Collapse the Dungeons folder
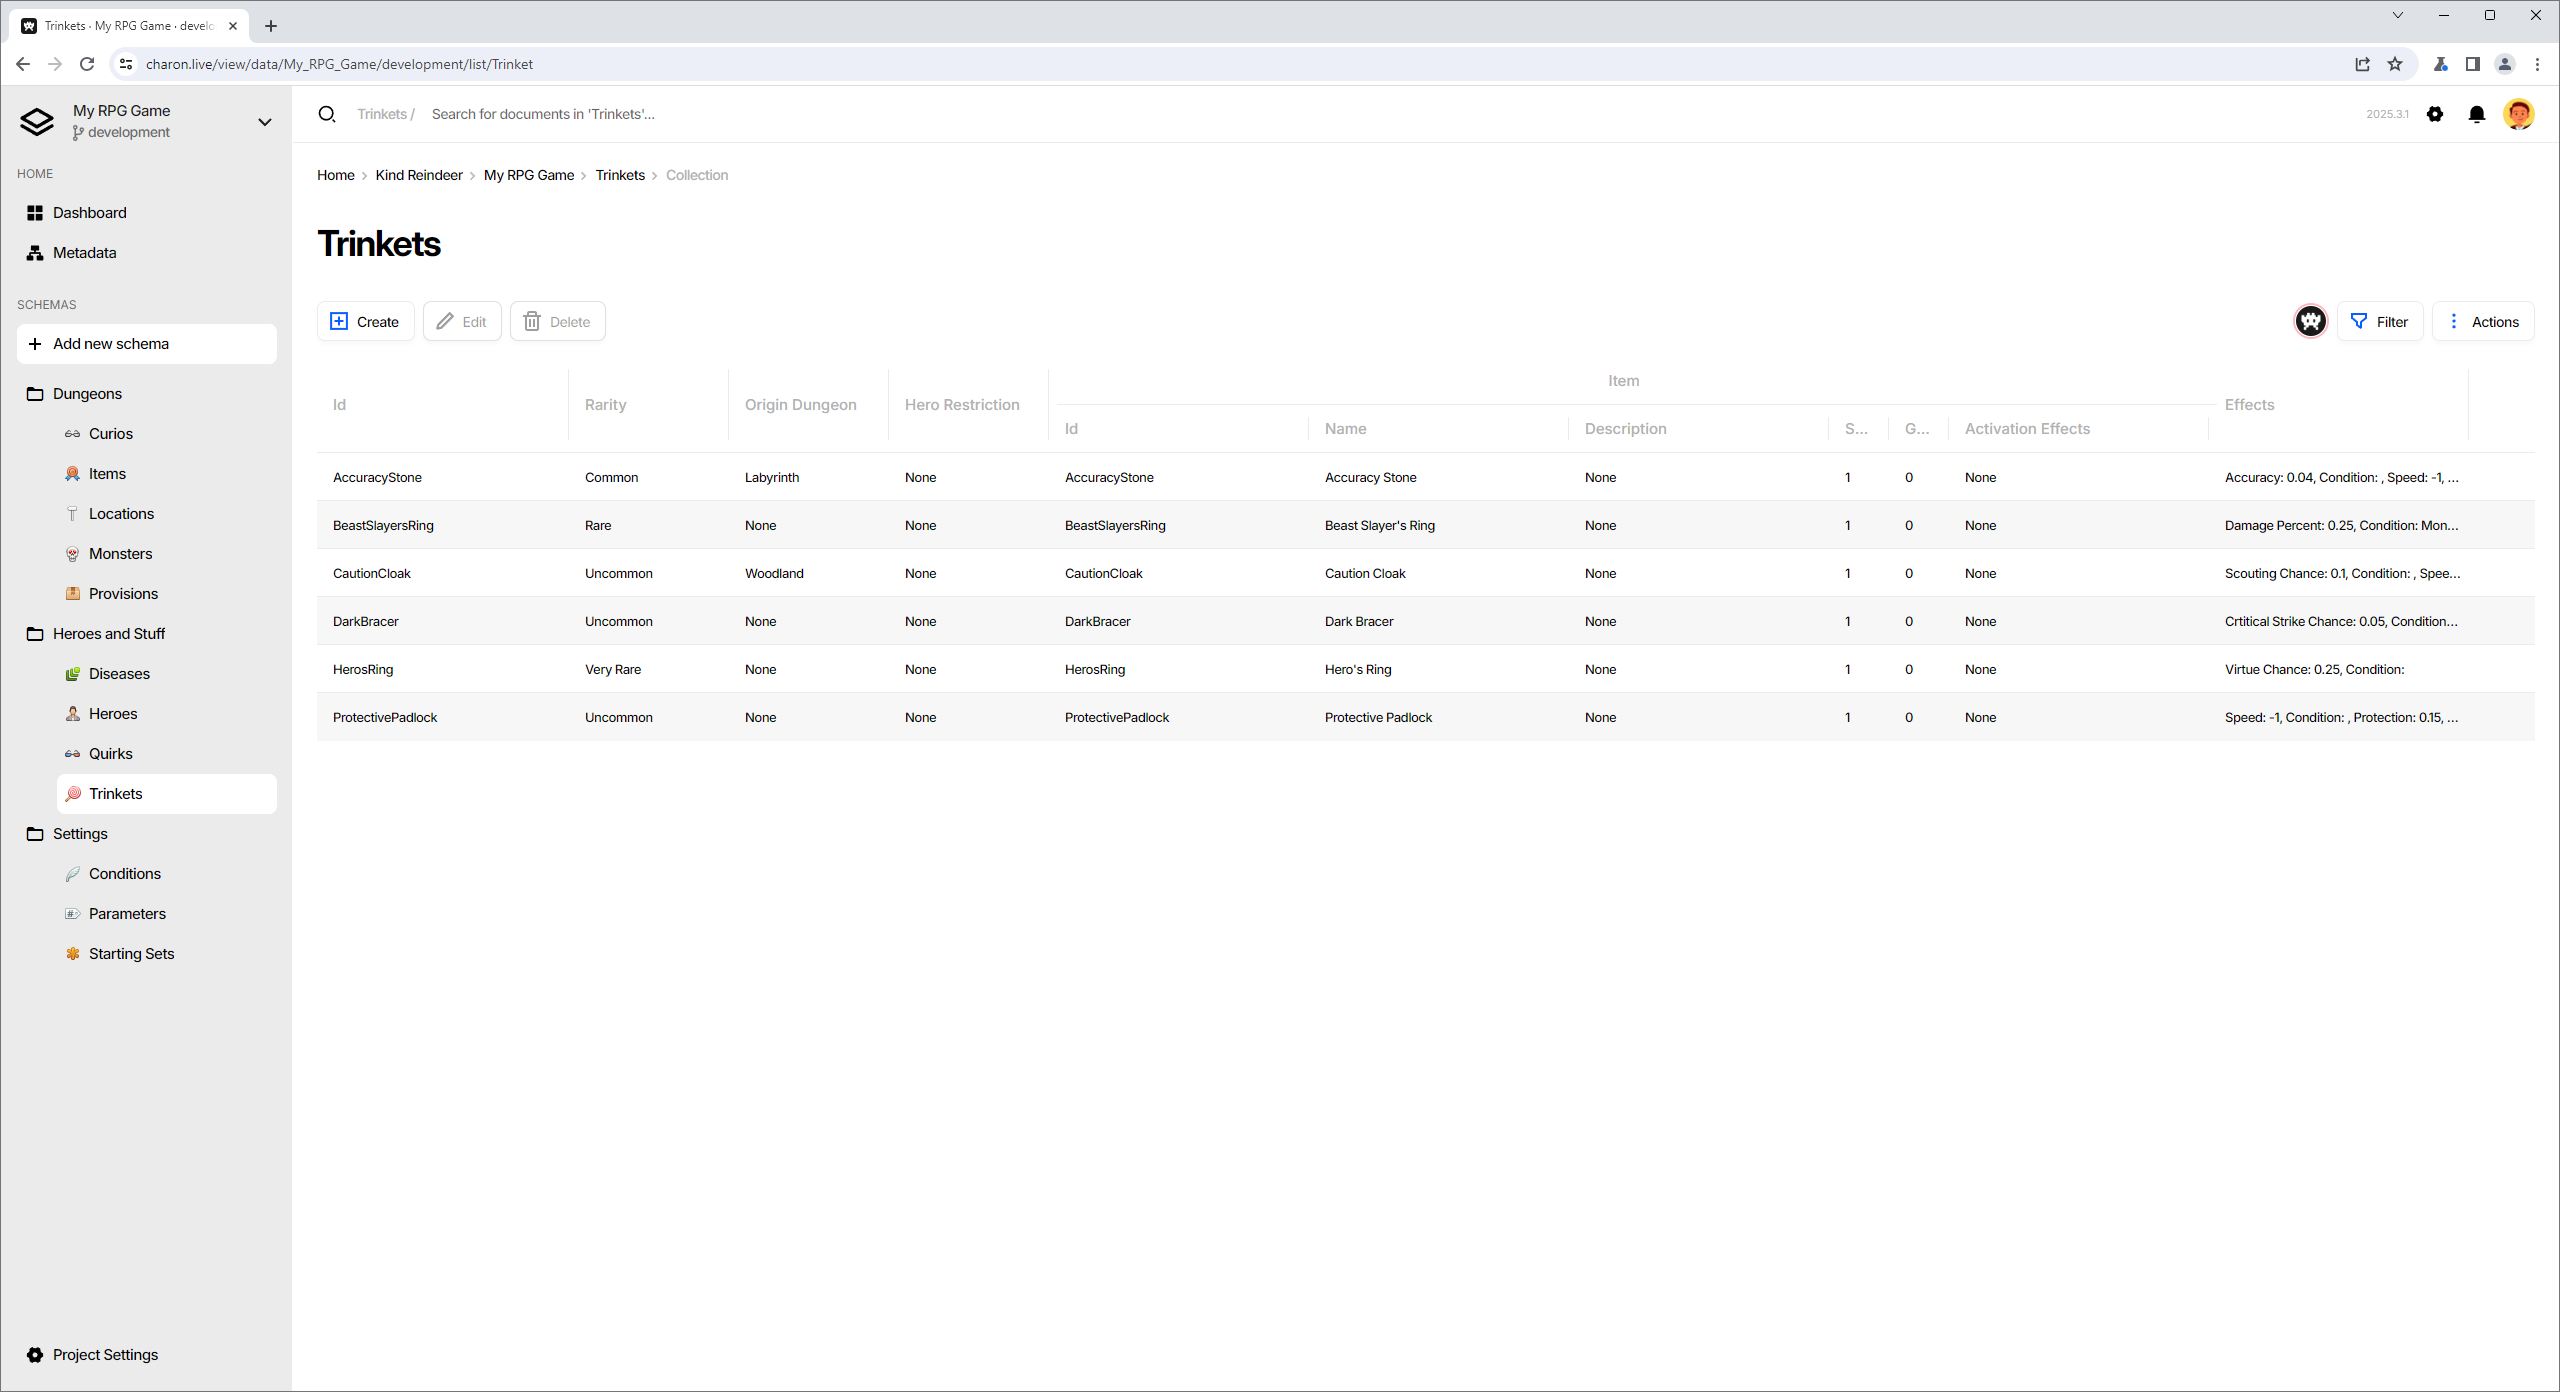Viewport: 2560px width, 1392px height. (87, 394)
